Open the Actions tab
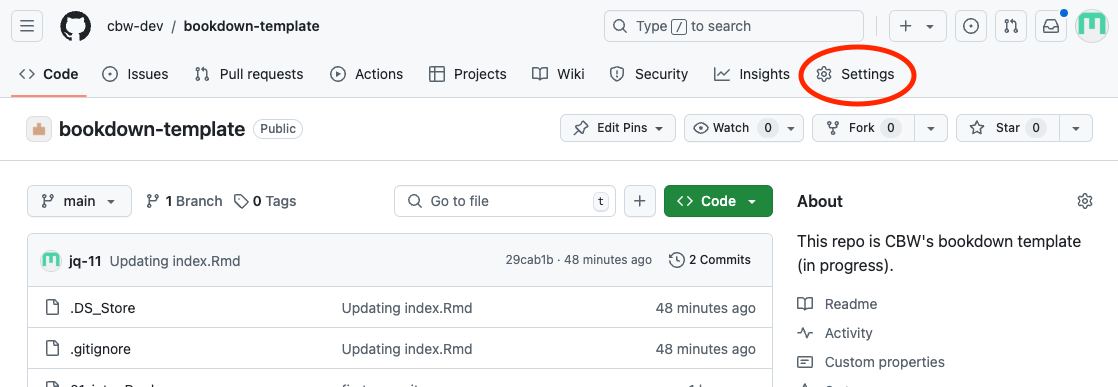 pyautogui.click(x=366, y=74)
